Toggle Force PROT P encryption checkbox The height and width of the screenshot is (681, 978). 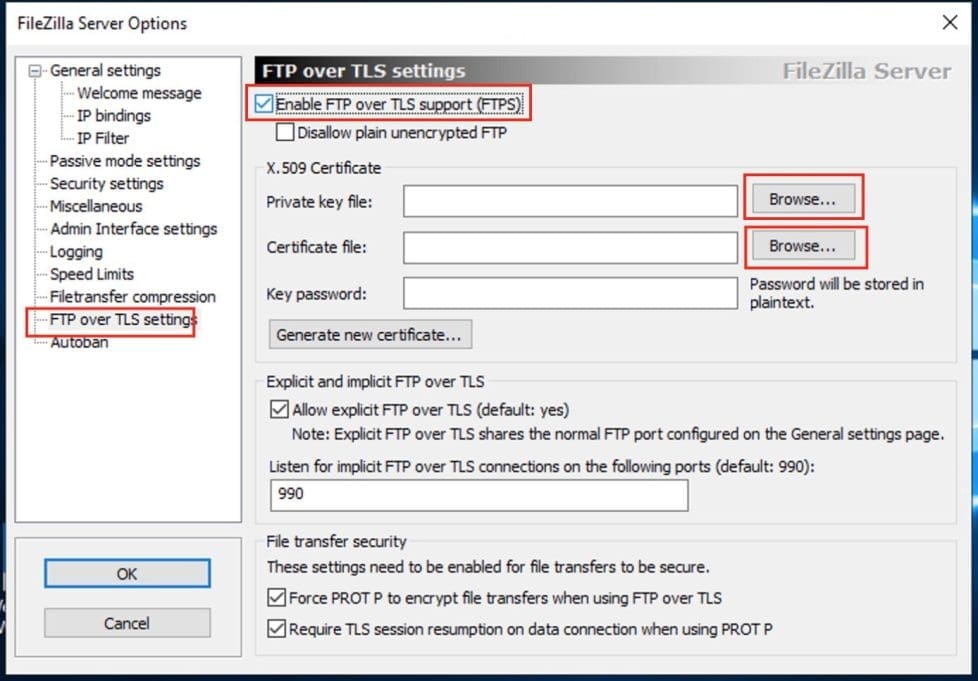tap(276, 598)
